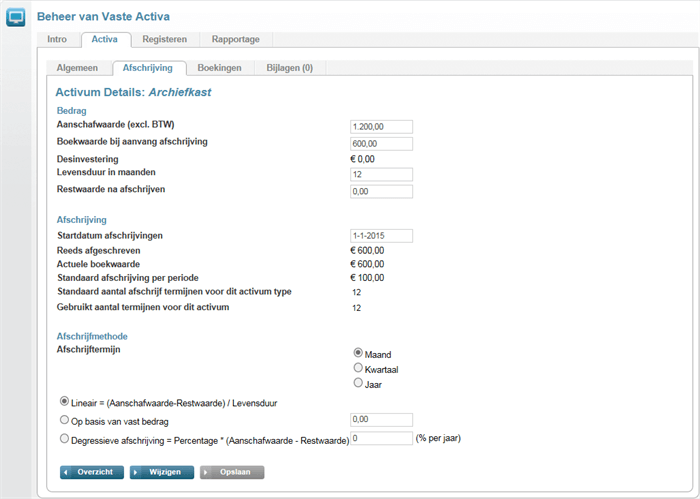700x499 pixels.
Task: Click the Afschrijfmethode section heading
Action: point(92,337)
